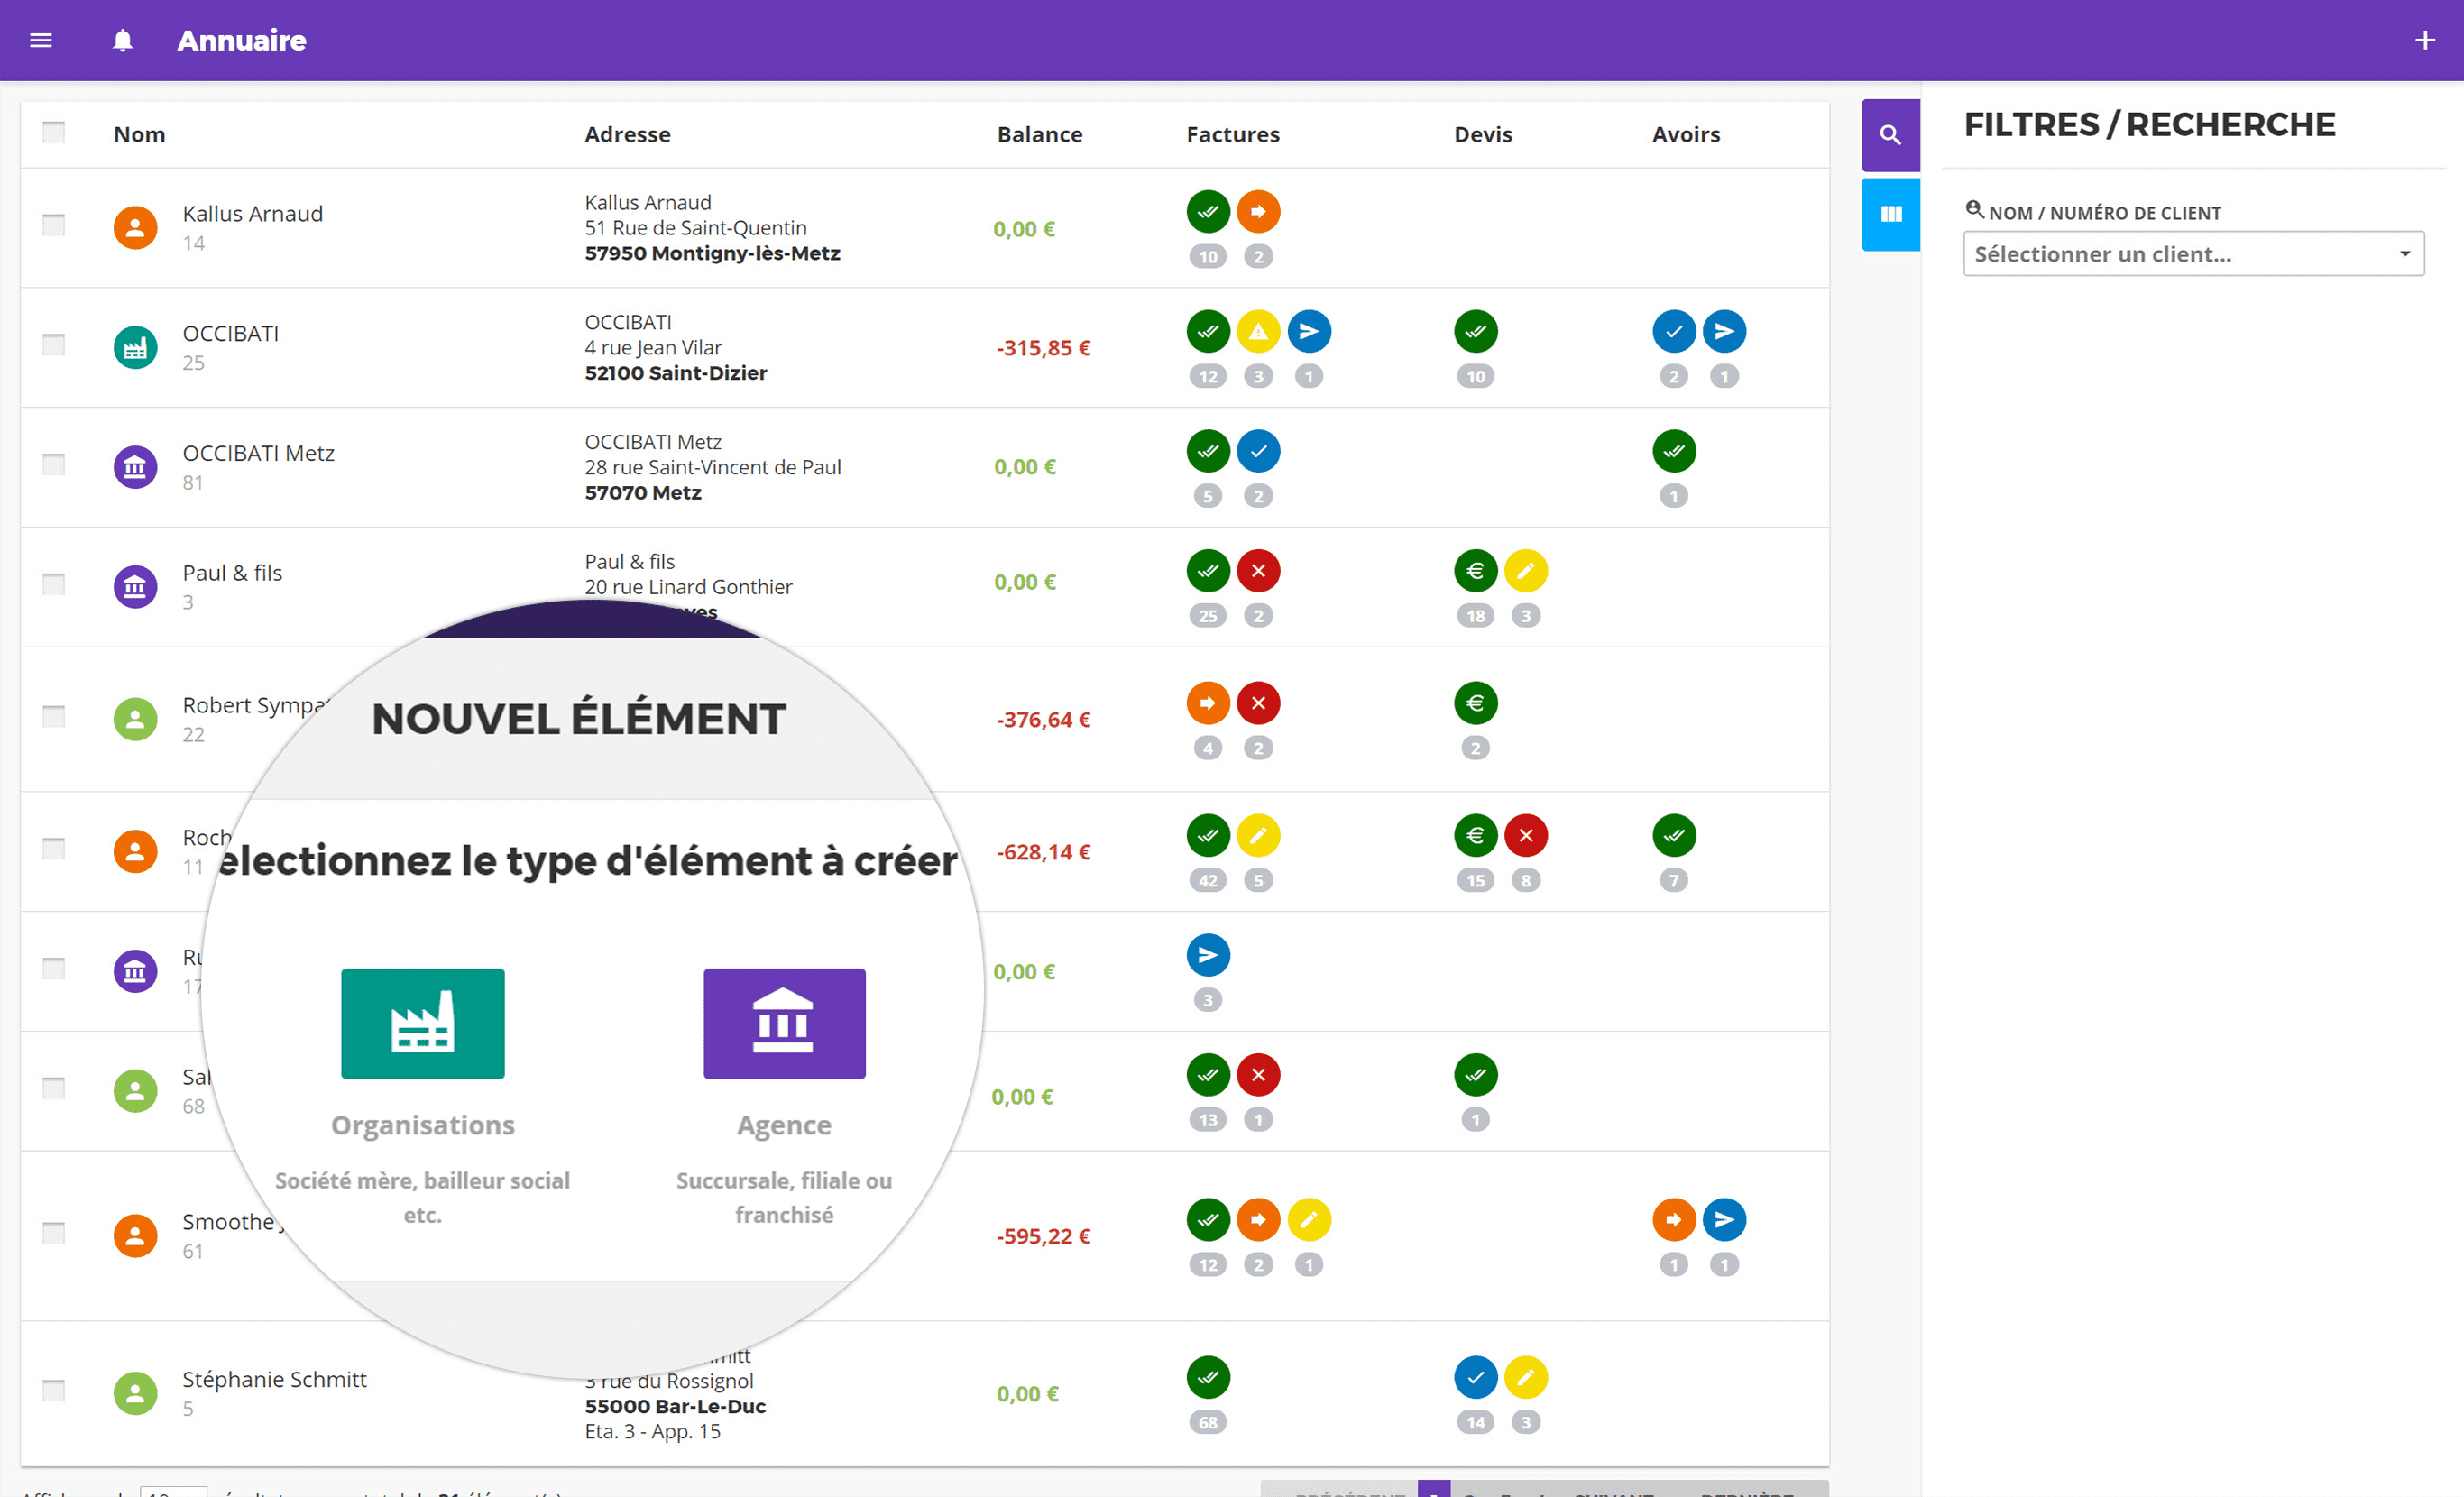Click Smoothe orange arrow credit icon
Screen dimensions: 2464x1497
(1674, 1220)
